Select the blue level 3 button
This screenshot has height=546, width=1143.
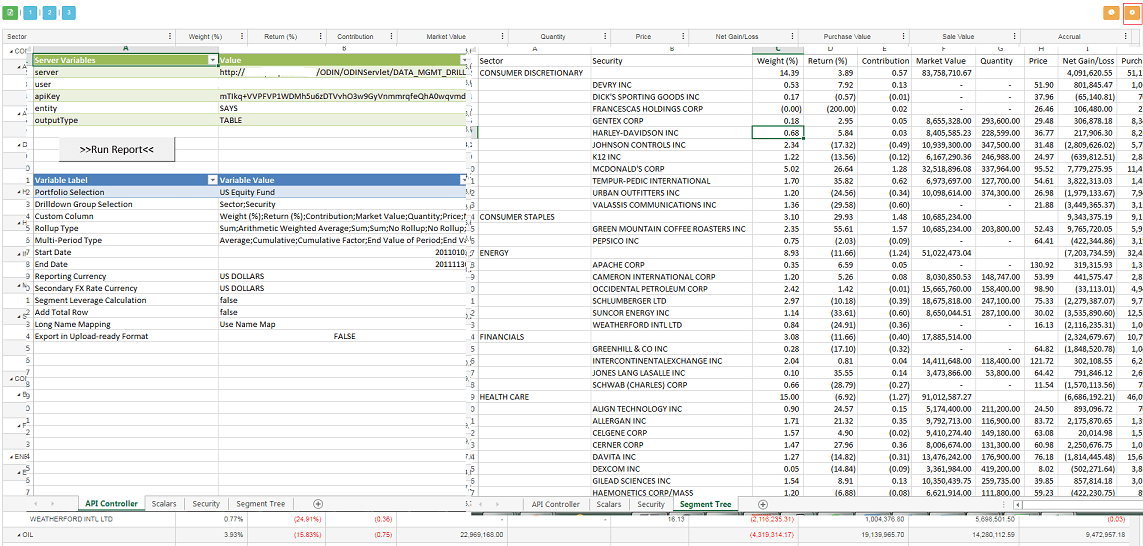coord(67,13)
